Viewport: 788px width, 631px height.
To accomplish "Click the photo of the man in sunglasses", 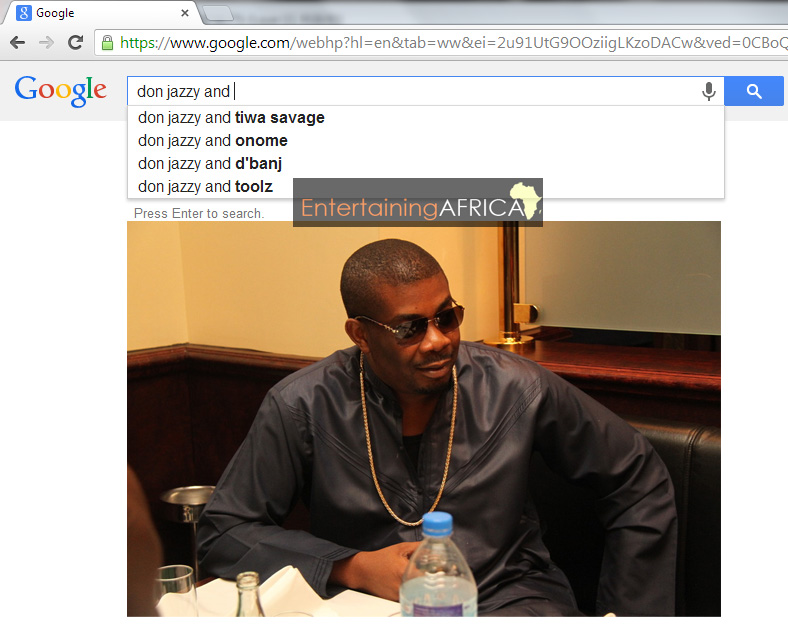I will click(x=423, y=420).
